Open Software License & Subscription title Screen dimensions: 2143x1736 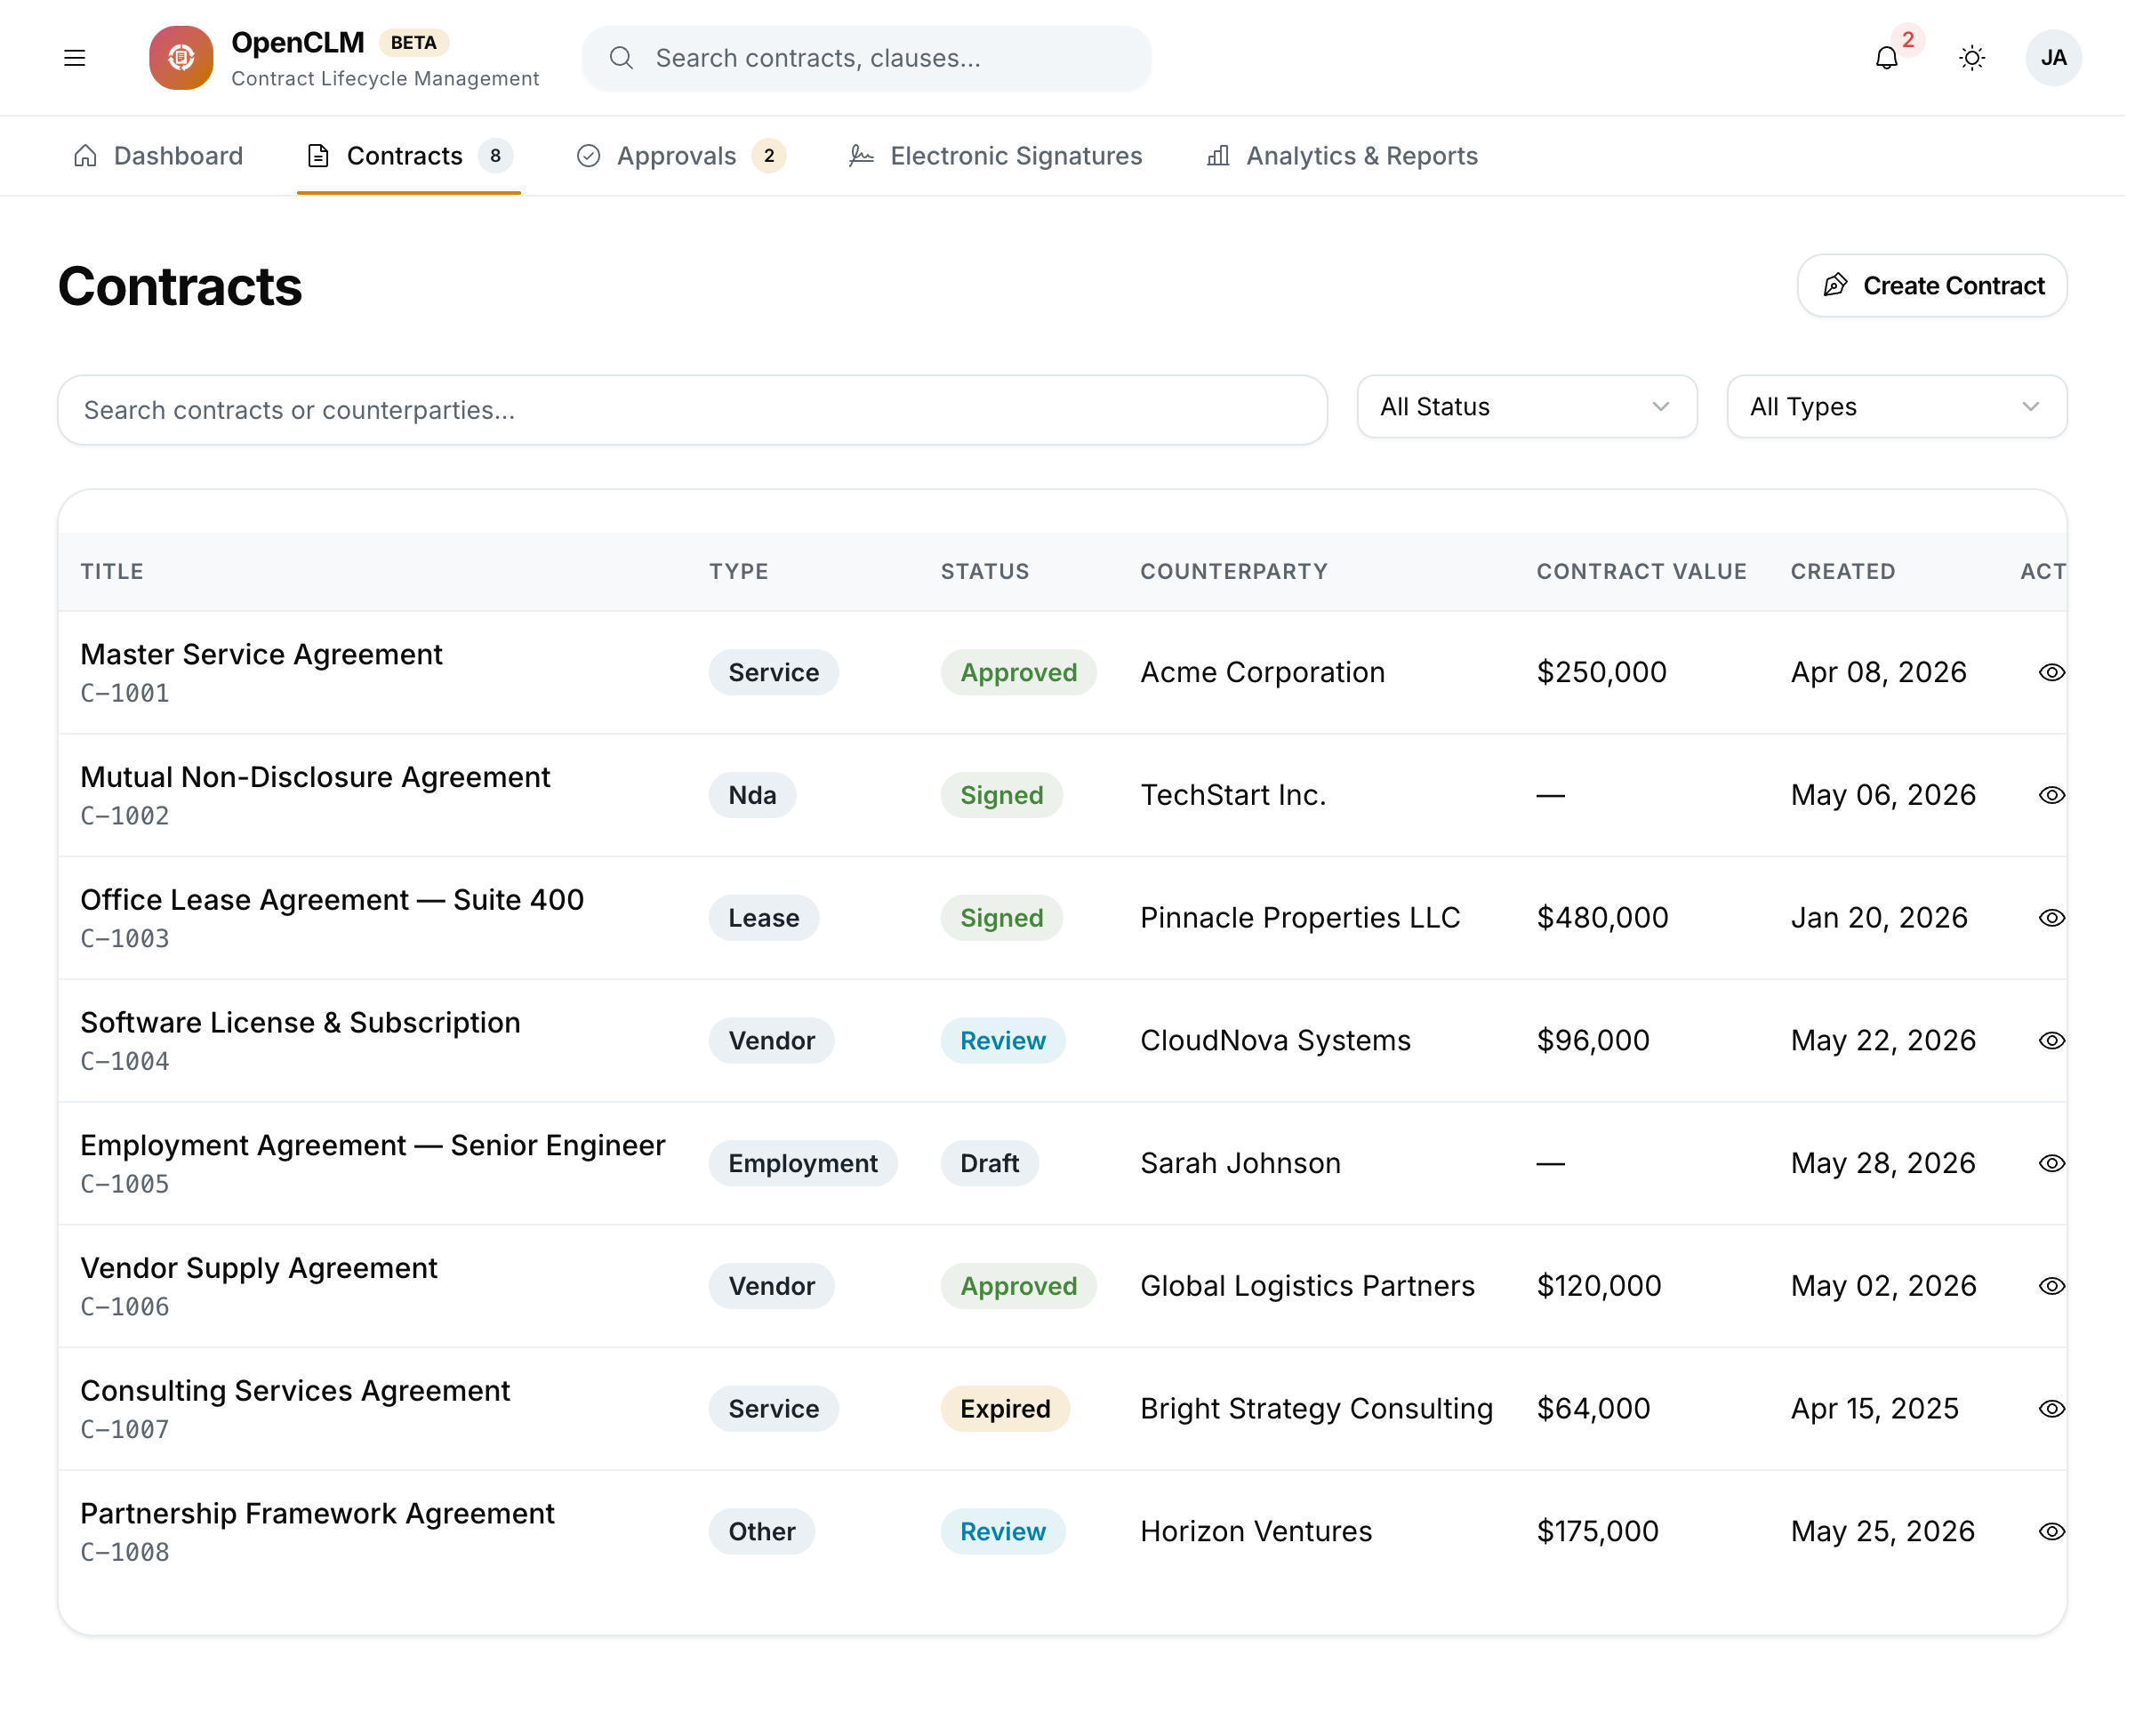(x=300, y=1023)
